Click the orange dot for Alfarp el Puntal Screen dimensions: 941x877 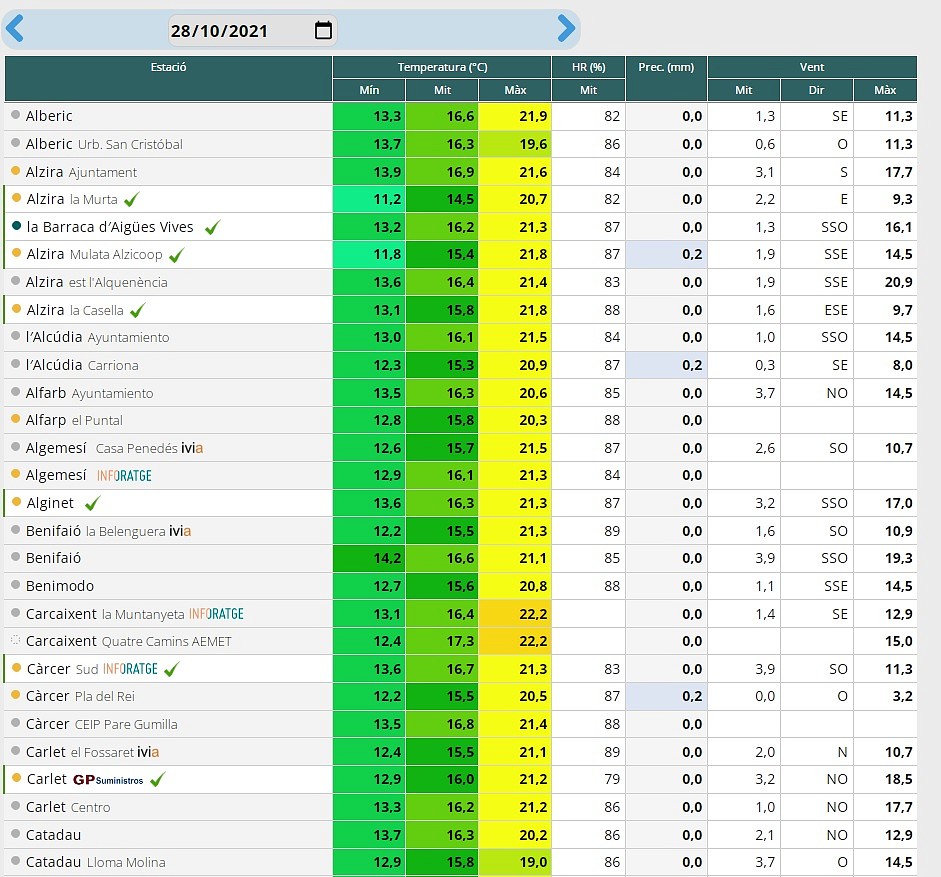pyautogui.click(x=16, y=419)
